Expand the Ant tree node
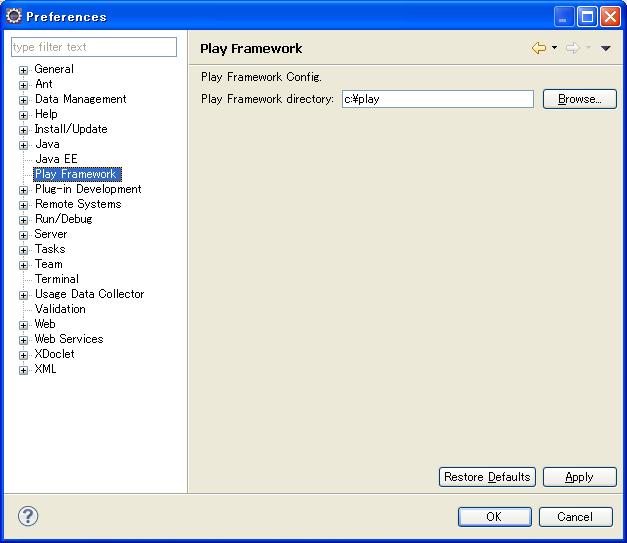Screen dimensions: 627x543 [24, 85]
